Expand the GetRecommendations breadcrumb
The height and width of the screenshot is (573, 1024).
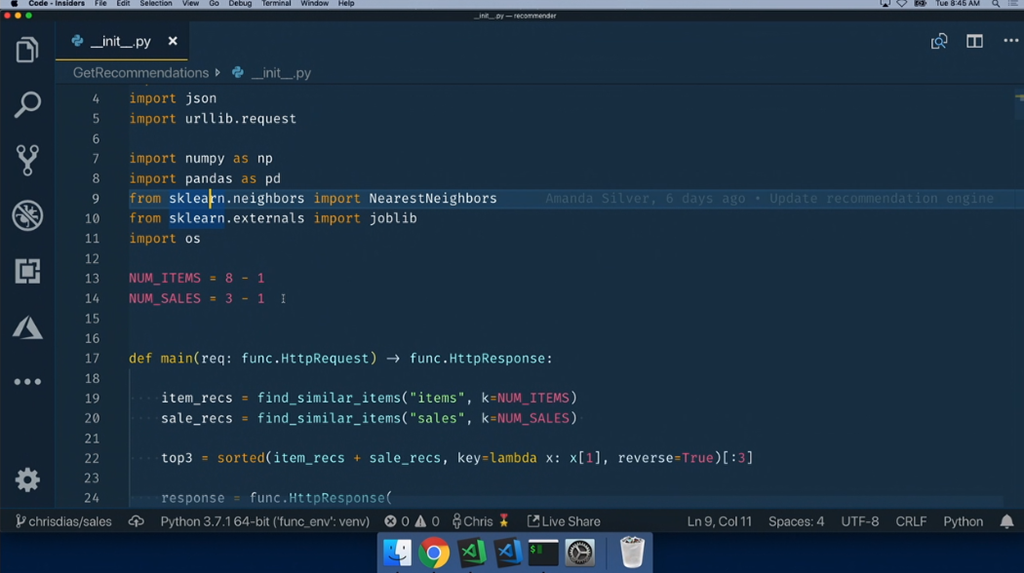[140, 73]
